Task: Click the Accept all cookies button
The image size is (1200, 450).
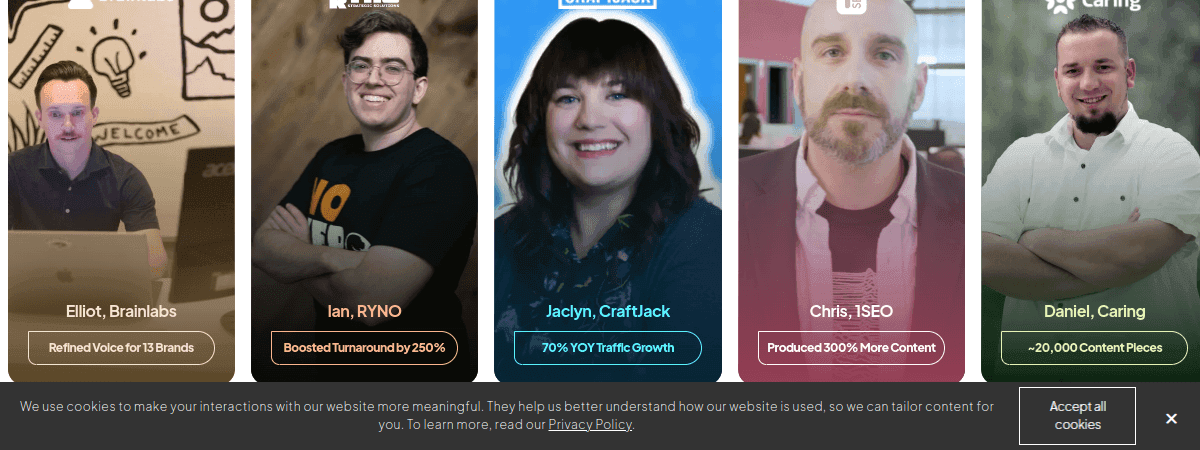Action: 1077,415
